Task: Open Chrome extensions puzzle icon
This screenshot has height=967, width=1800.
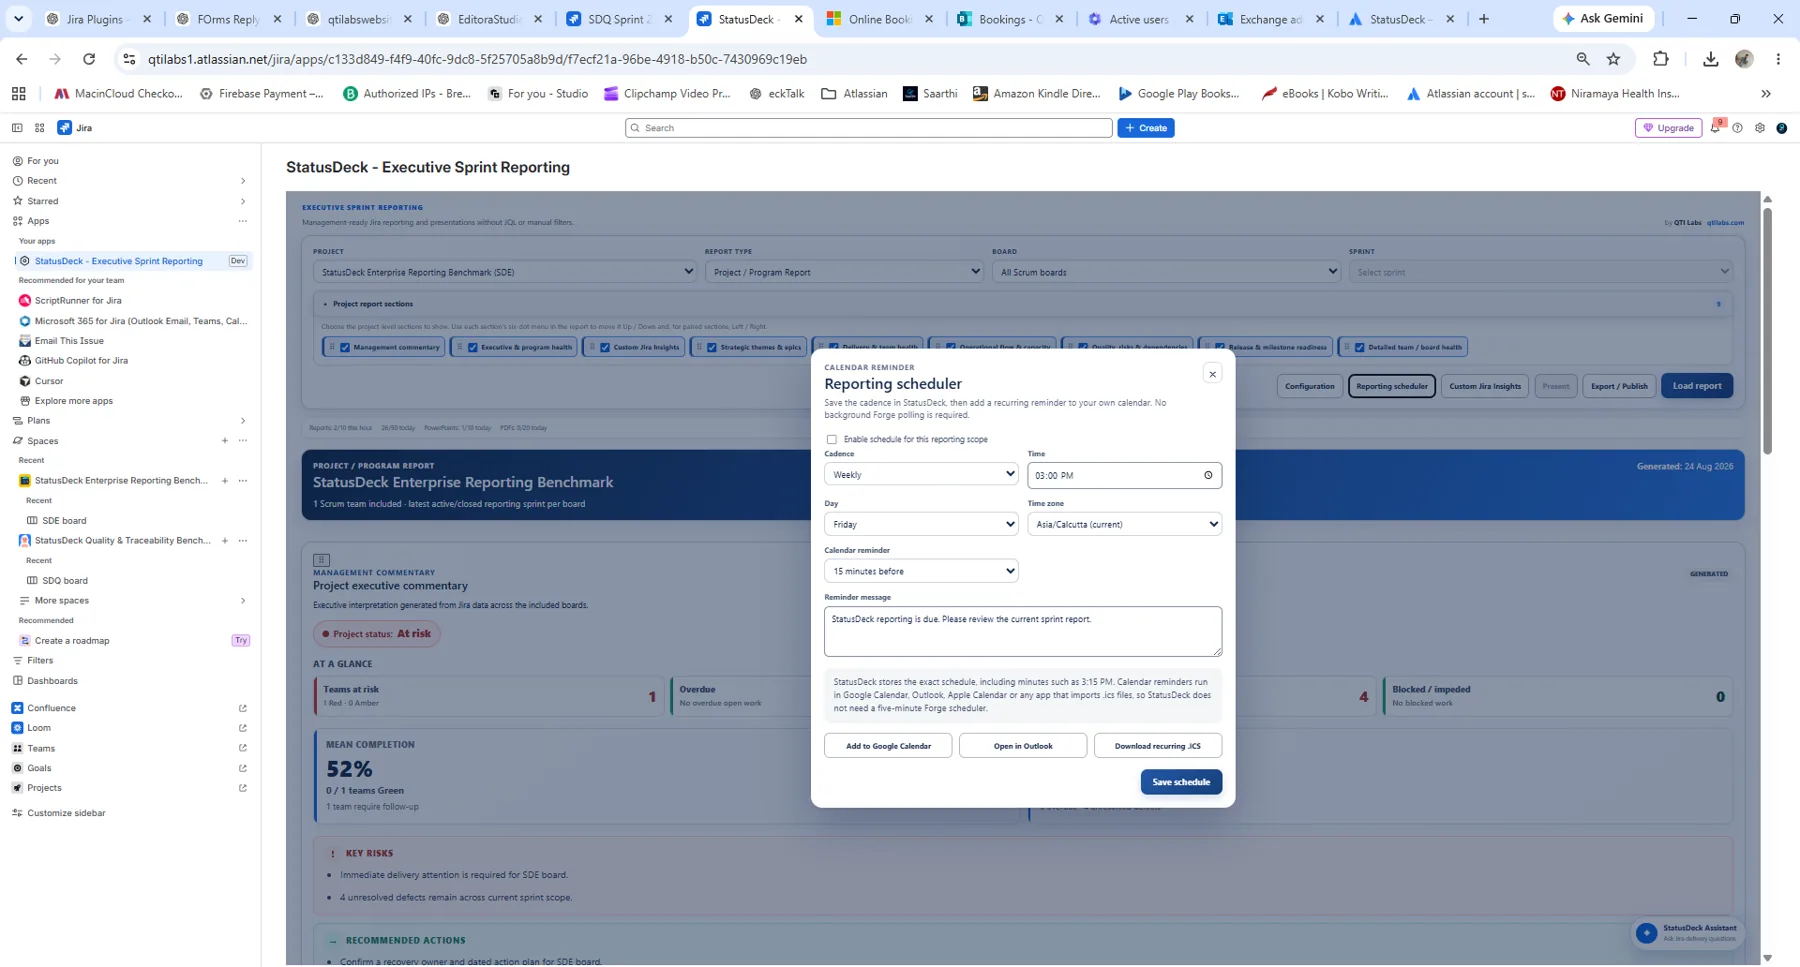Action: [1660, 59]
